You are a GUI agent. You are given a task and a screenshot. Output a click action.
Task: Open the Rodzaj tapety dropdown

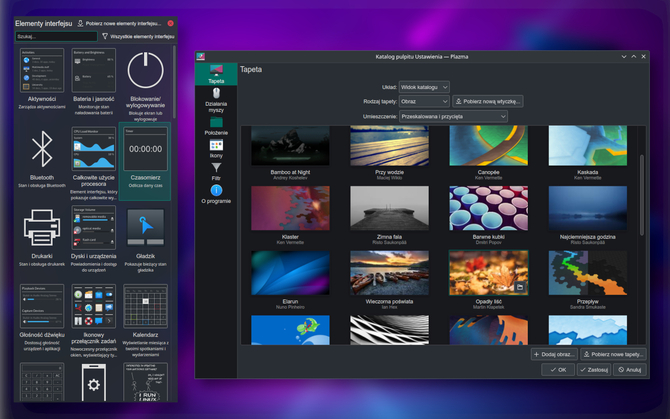click(424, 102)
